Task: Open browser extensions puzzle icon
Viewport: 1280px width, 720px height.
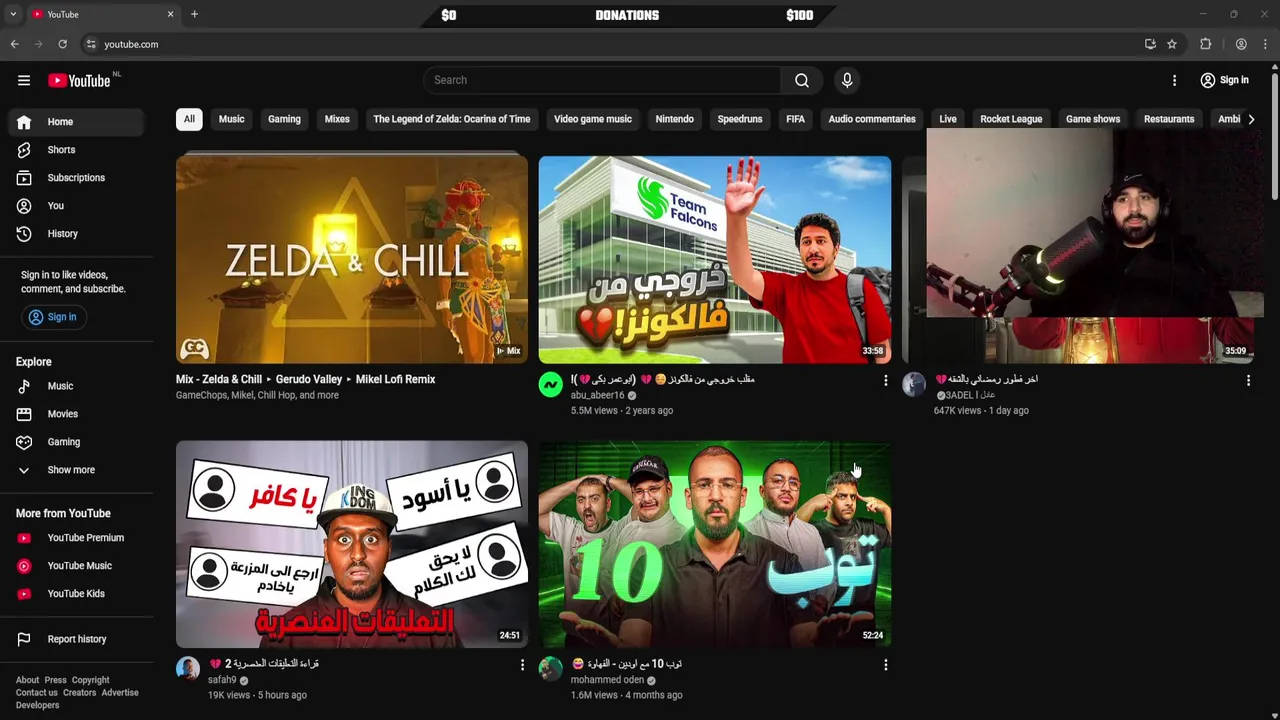Action: (x=1206, y=44)
